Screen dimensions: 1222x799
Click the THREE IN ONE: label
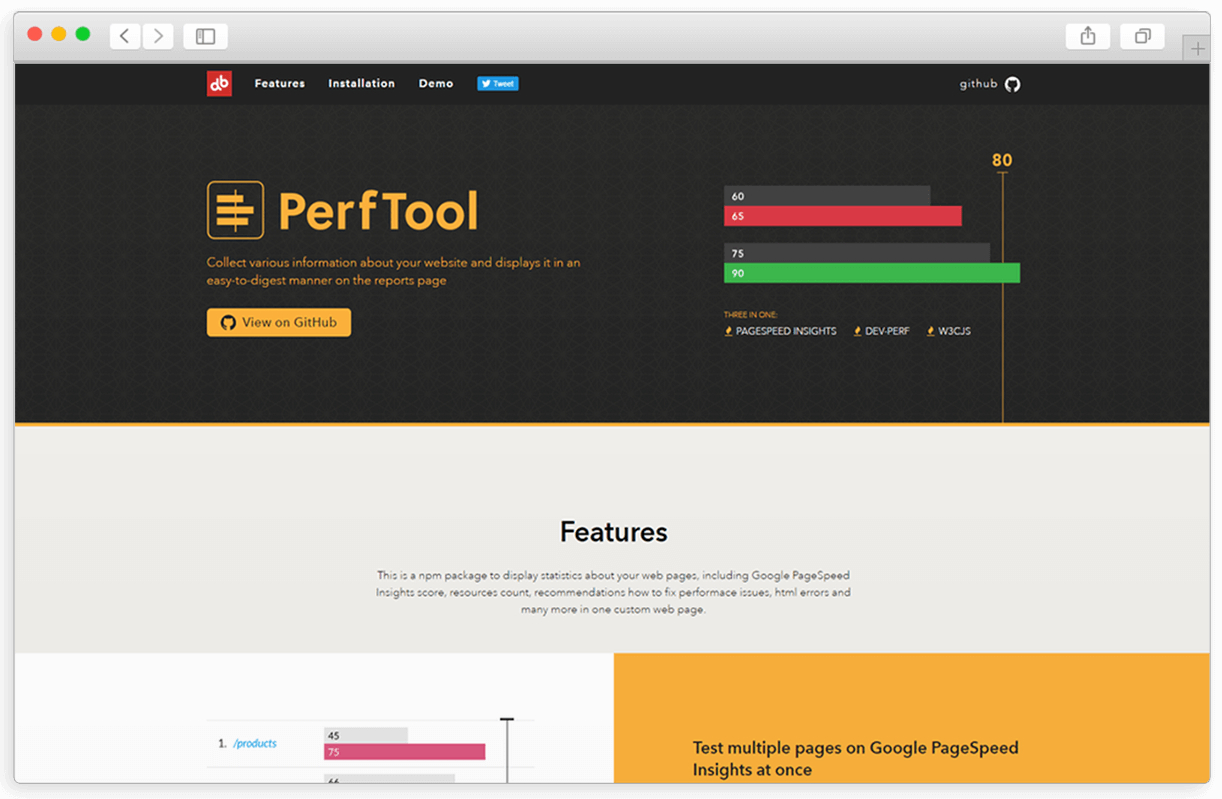pyautogui.click(x=751, y=315)
